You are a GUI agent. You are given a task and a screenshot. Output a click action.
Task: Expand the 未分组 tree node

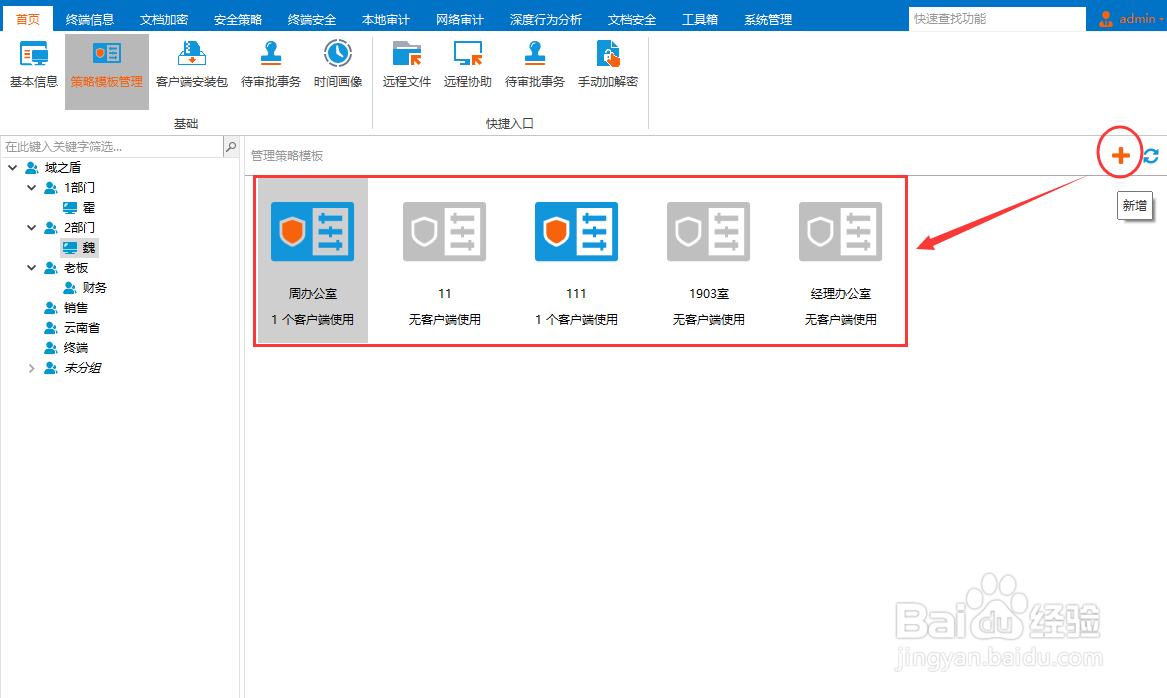pyautogui.click(x=31, y=368)
